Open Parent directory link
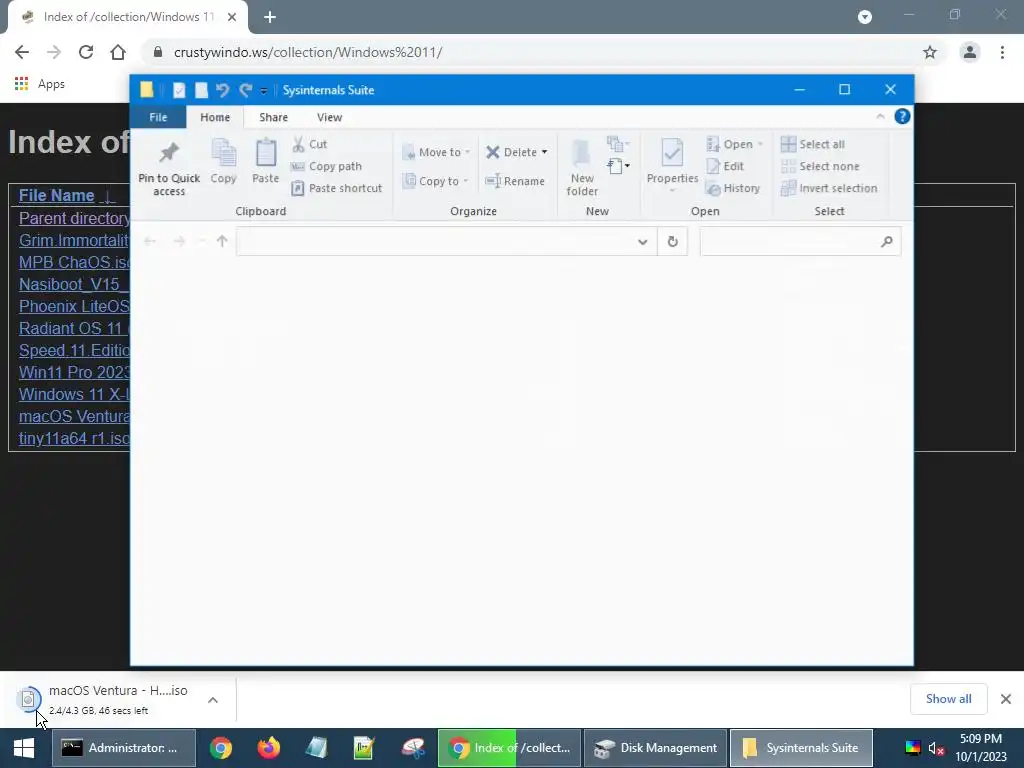 coord(74,218)
